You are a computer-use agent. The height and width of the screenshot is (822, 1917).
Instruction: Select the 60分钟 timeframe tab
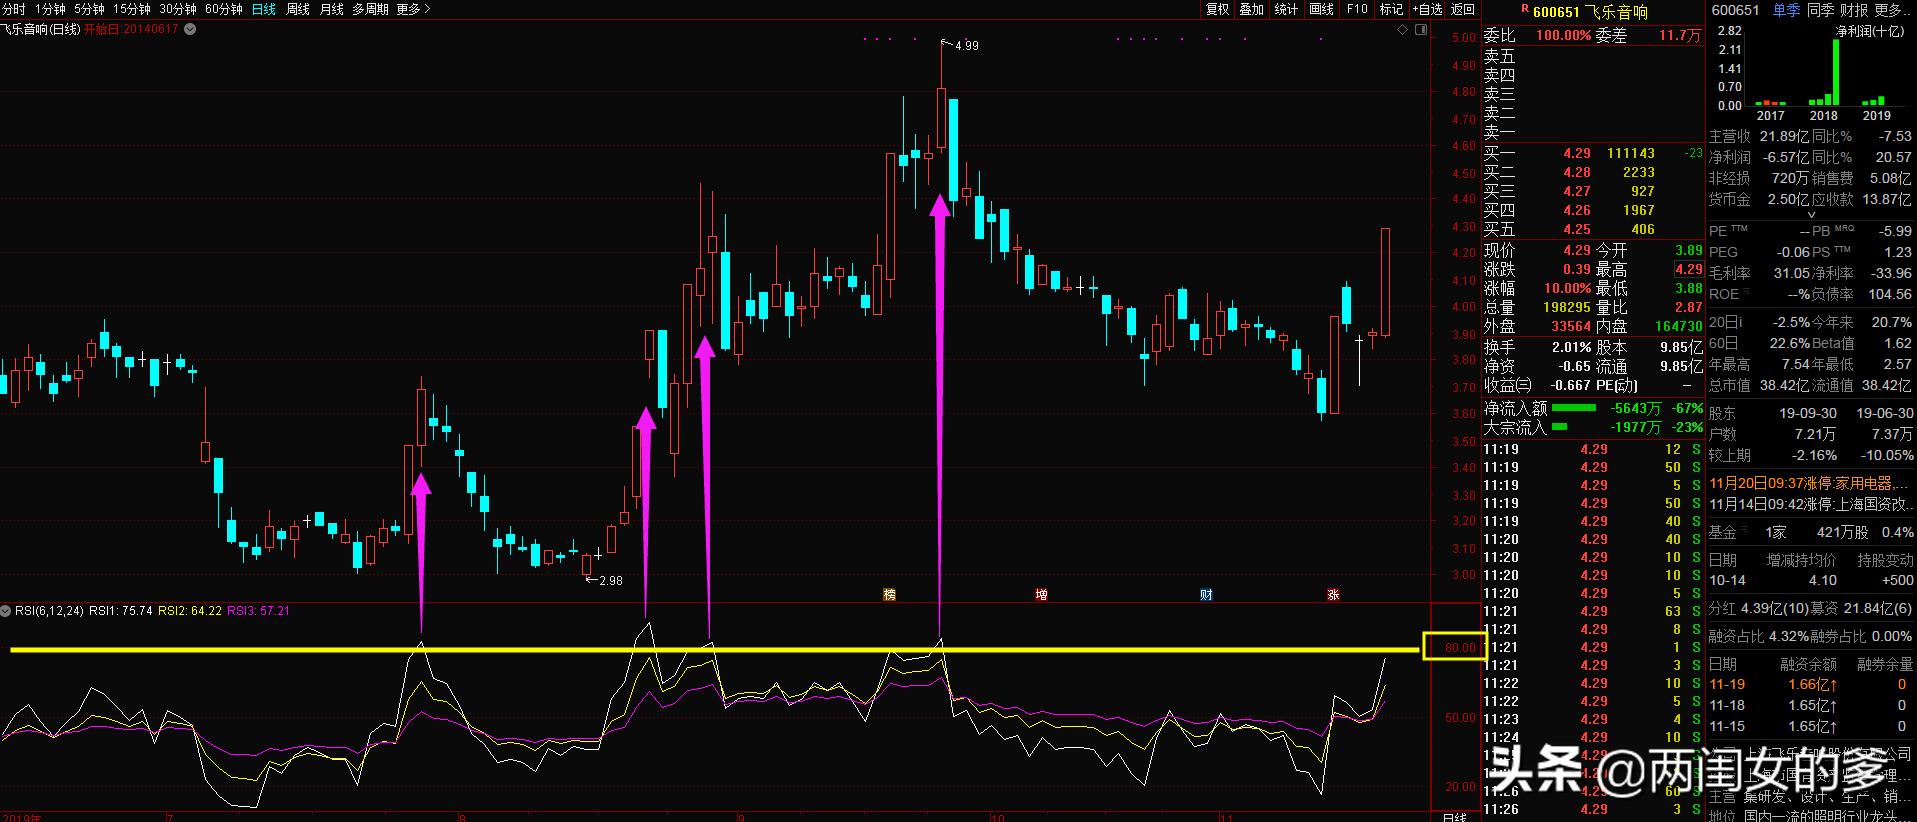point(223,9)
